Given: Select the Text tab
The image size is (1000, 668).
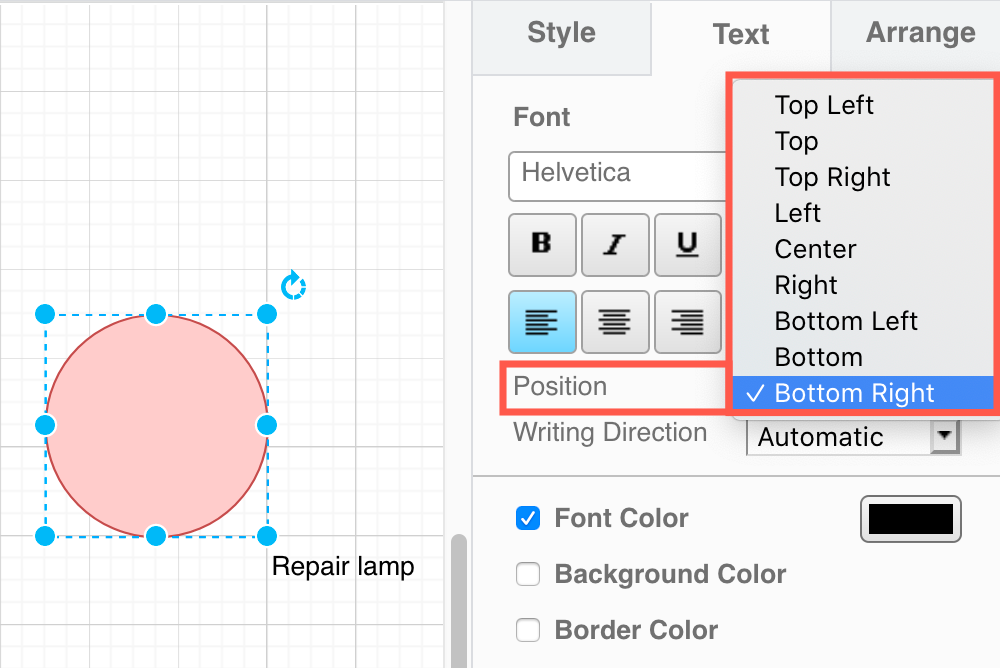Looking at the screenshot, I should tap(741, 33).
